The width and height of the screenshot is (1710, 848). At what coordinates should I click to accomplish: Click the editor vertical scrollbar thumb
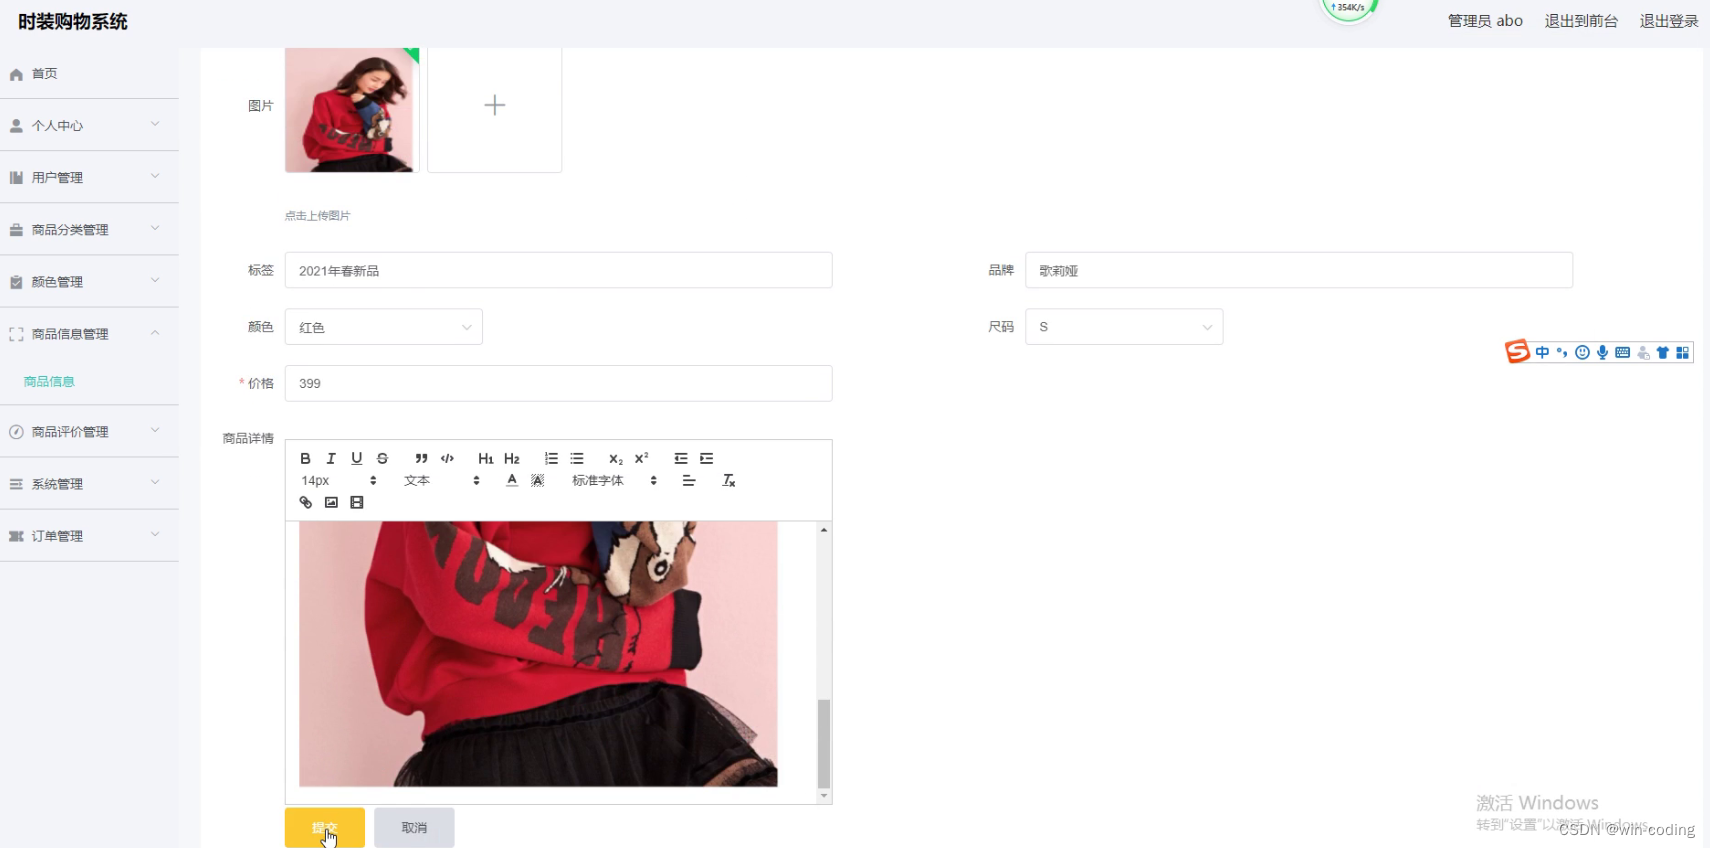click(824, 744)
